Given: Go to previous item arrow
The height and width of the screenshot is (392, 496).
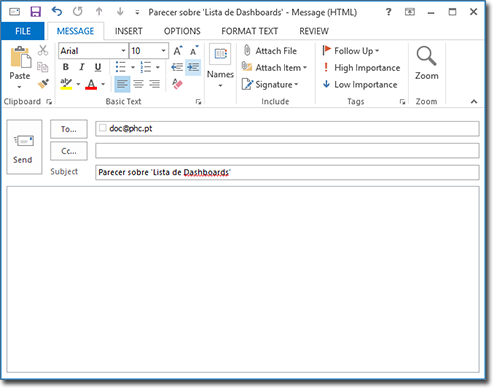Looking at the screenshot, I should tap(99, 12).
